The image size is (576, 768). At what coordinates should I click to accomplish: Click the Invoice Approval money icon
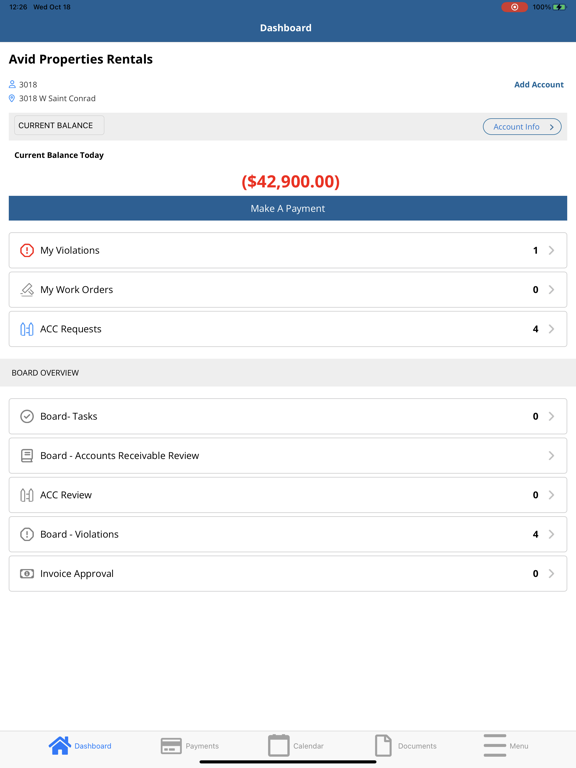(27, 574)
